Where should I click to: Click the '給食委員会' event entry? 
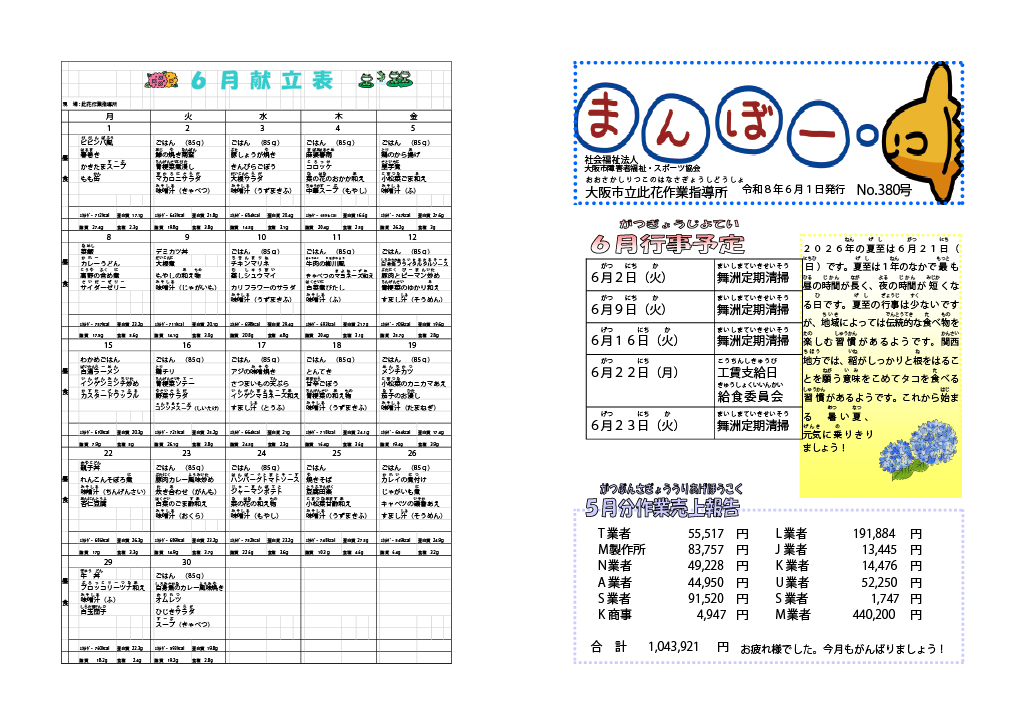pos(750,396)
